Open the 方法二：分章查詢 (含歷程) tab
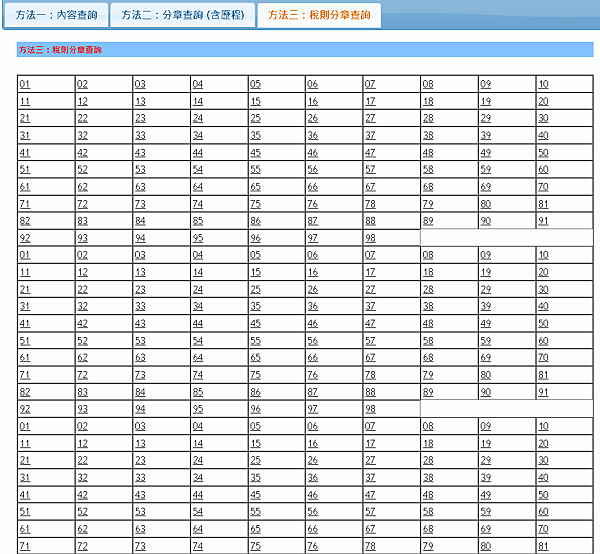 (183, 15)
